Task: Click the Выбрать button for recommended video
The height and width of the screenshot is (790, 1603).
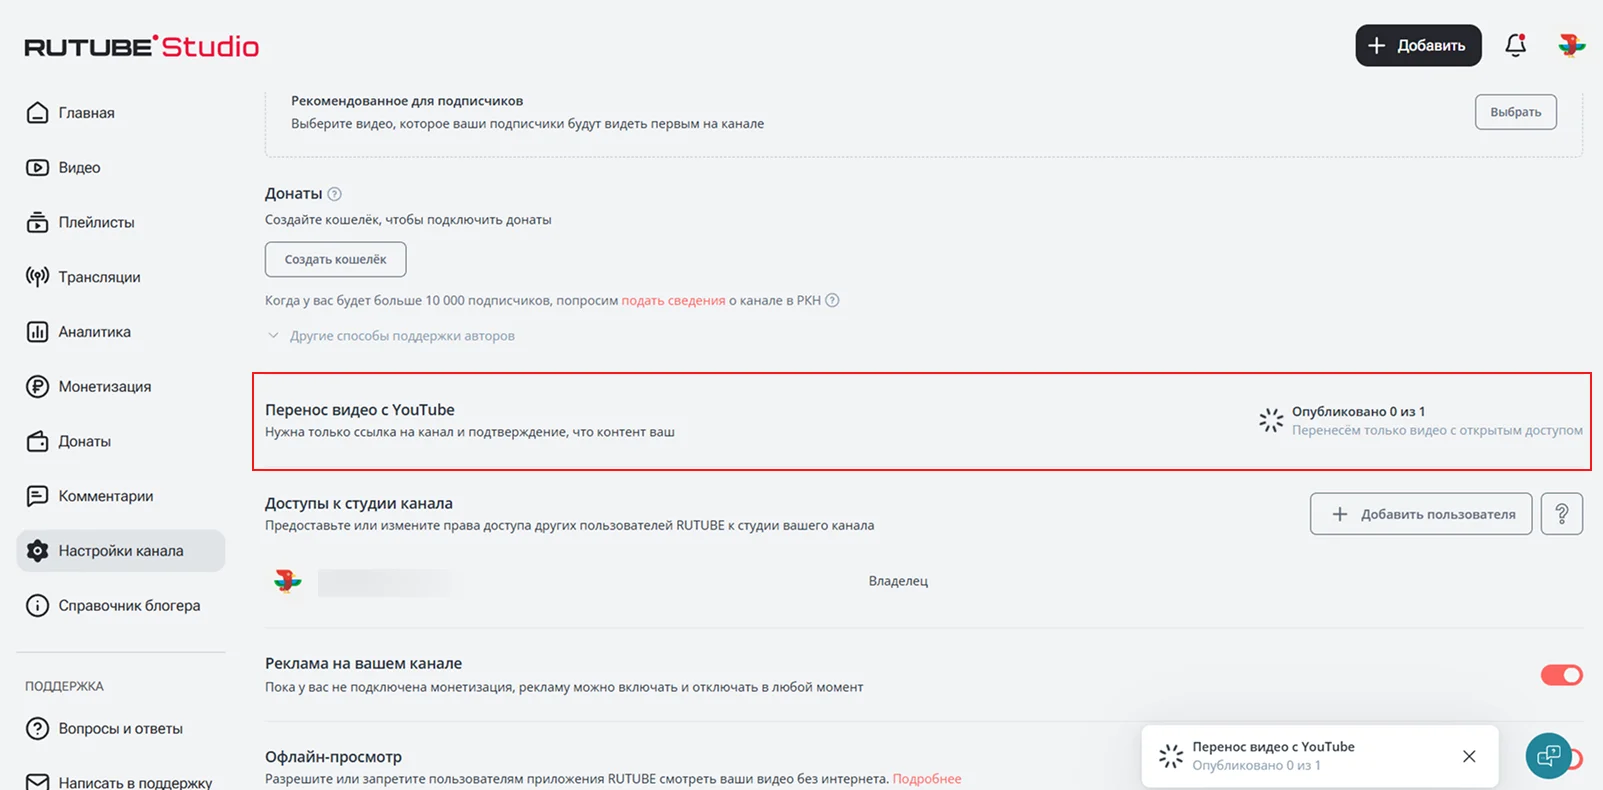Action: pos(1515,112)
